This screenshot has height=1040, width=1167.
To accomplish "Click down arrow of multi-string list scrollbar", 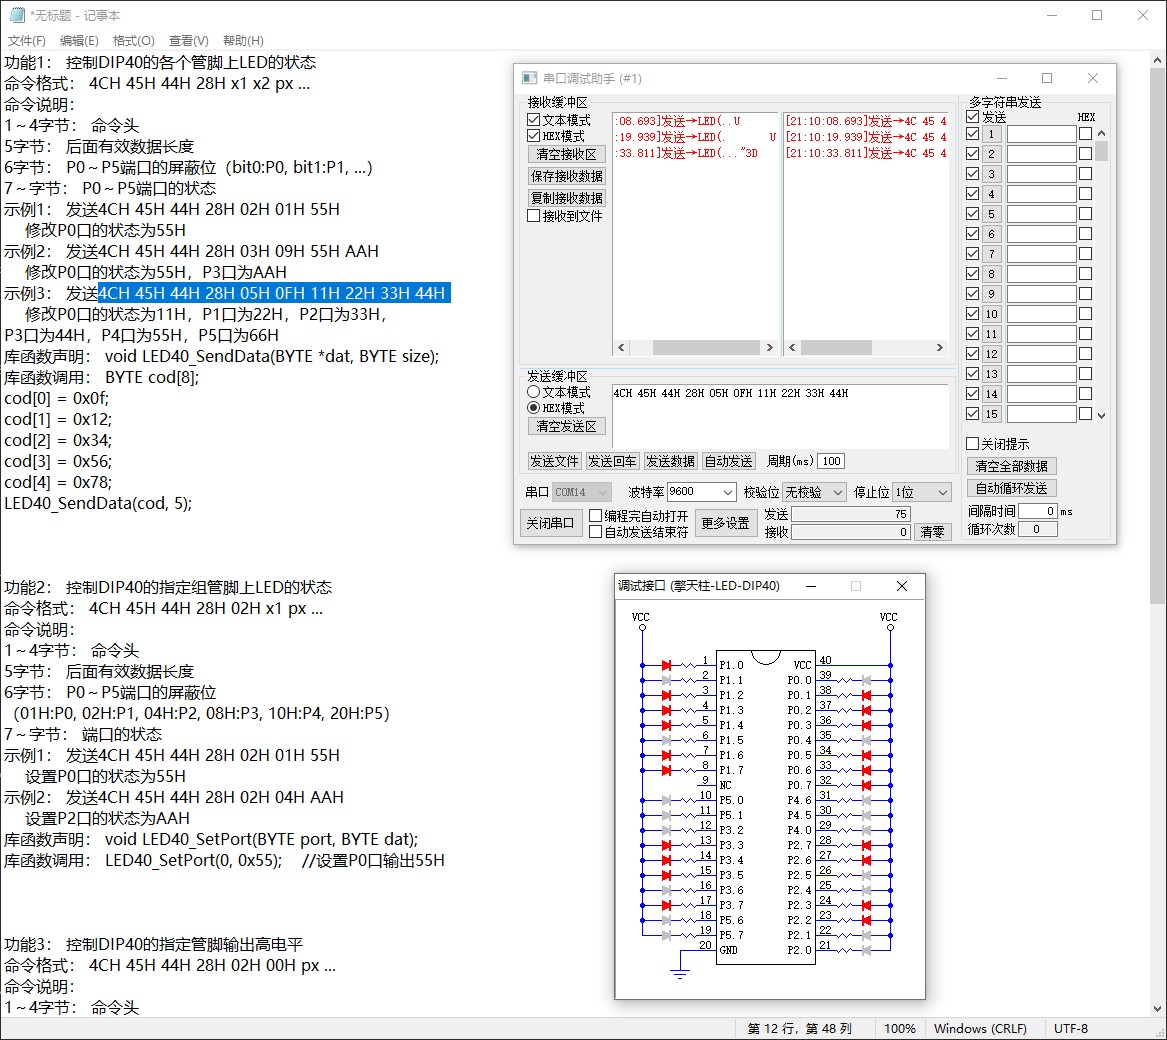I will 1102,415.
